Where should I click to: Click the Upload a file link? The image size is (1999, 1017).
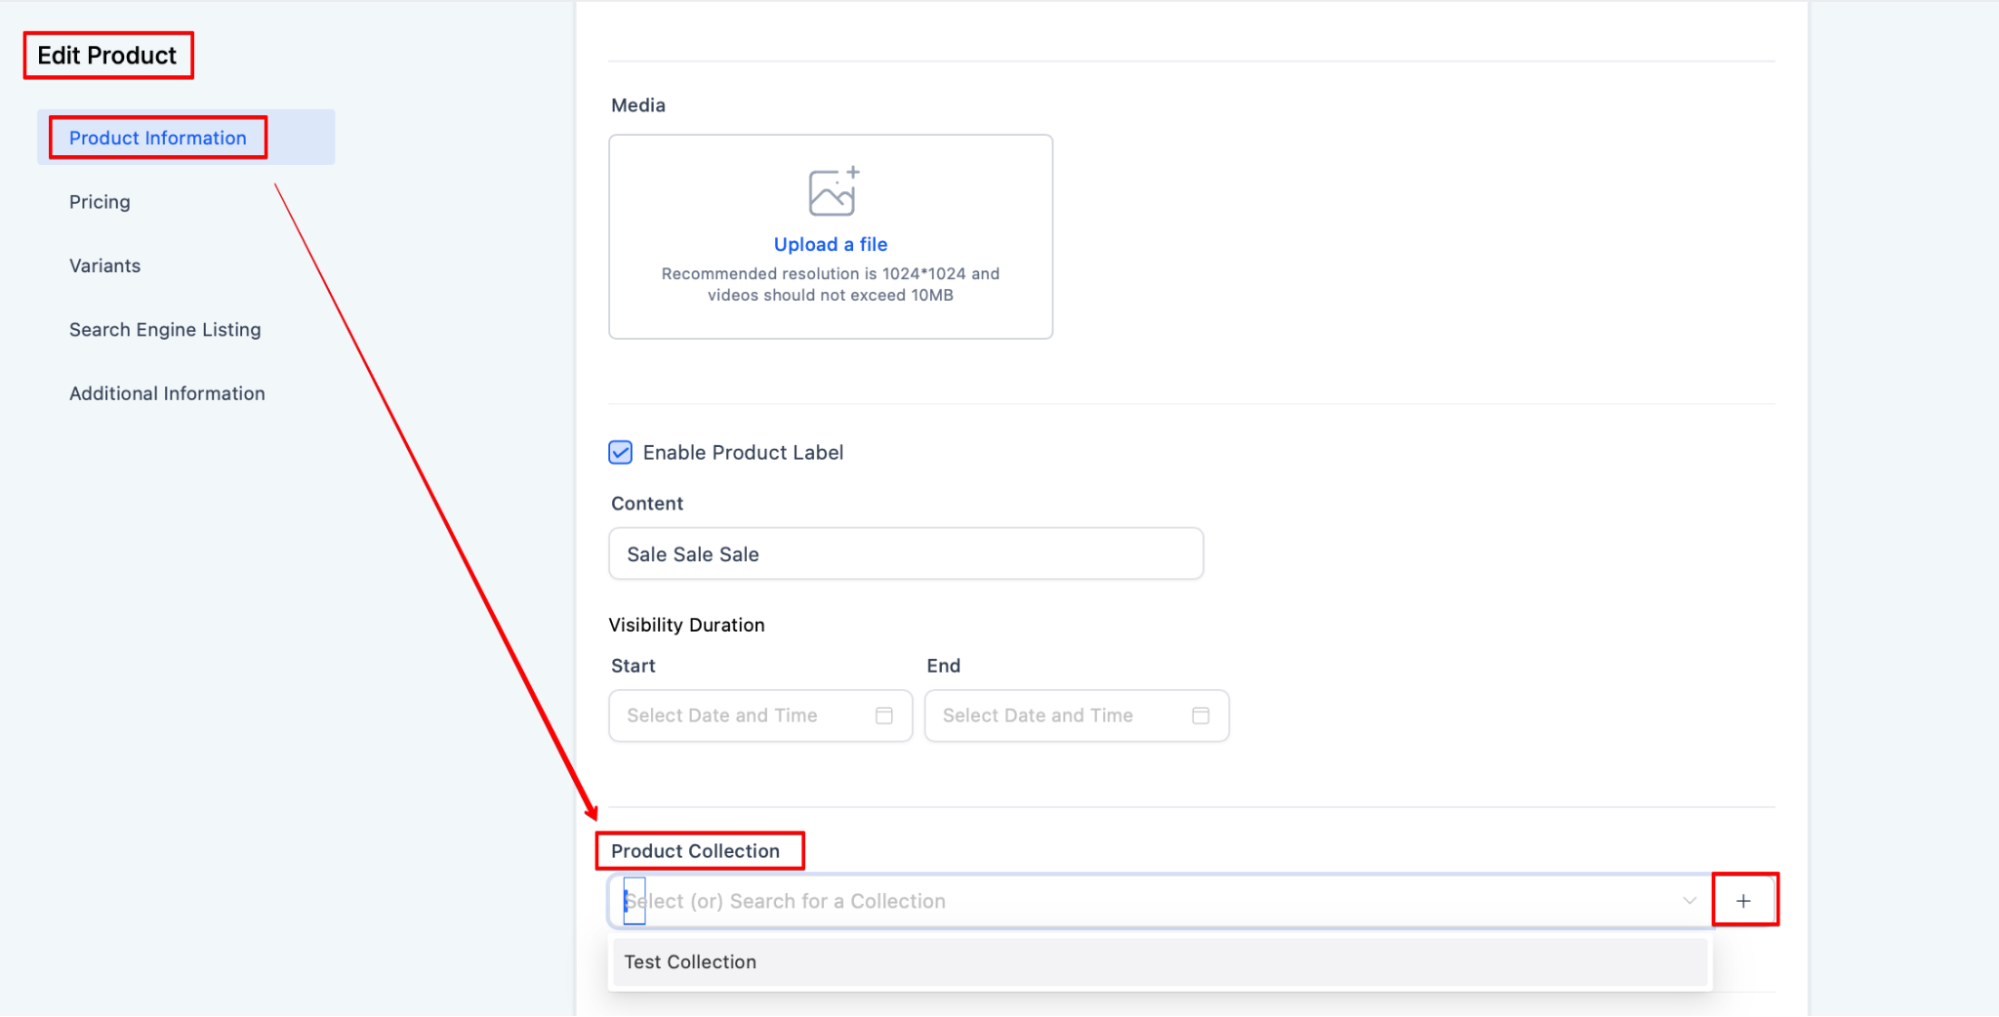[830, 245]
